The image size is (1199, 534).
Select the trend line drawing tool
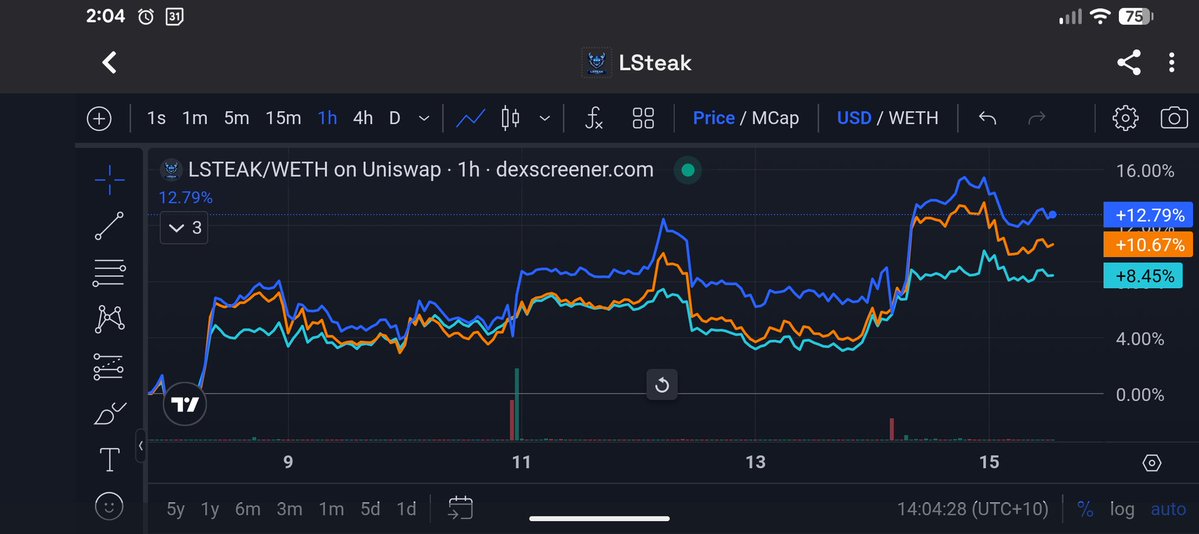coord(109,226)
